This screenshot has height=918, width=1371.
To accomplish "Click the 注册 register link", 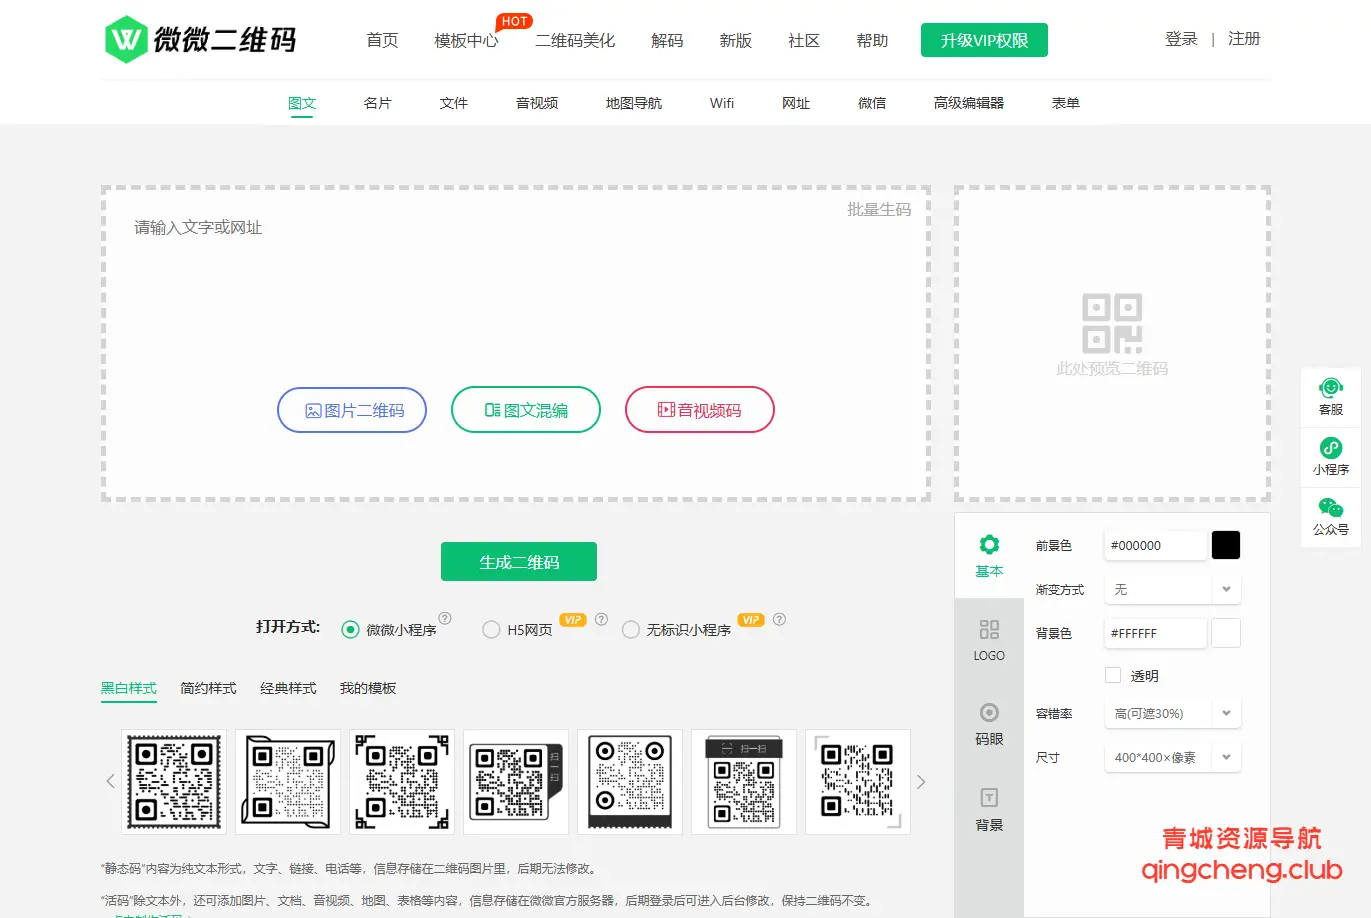I will (x=1243, y=39).
